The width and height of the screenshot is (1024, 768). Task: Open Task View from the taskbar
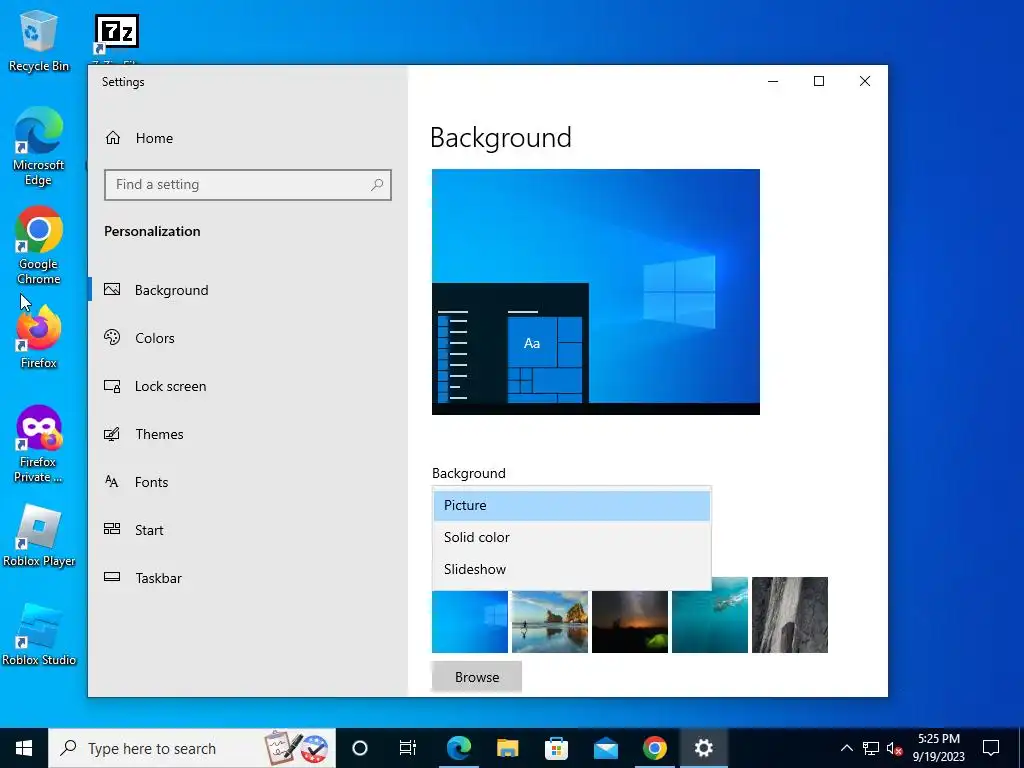pyautogui.click(x=408, y=748)
